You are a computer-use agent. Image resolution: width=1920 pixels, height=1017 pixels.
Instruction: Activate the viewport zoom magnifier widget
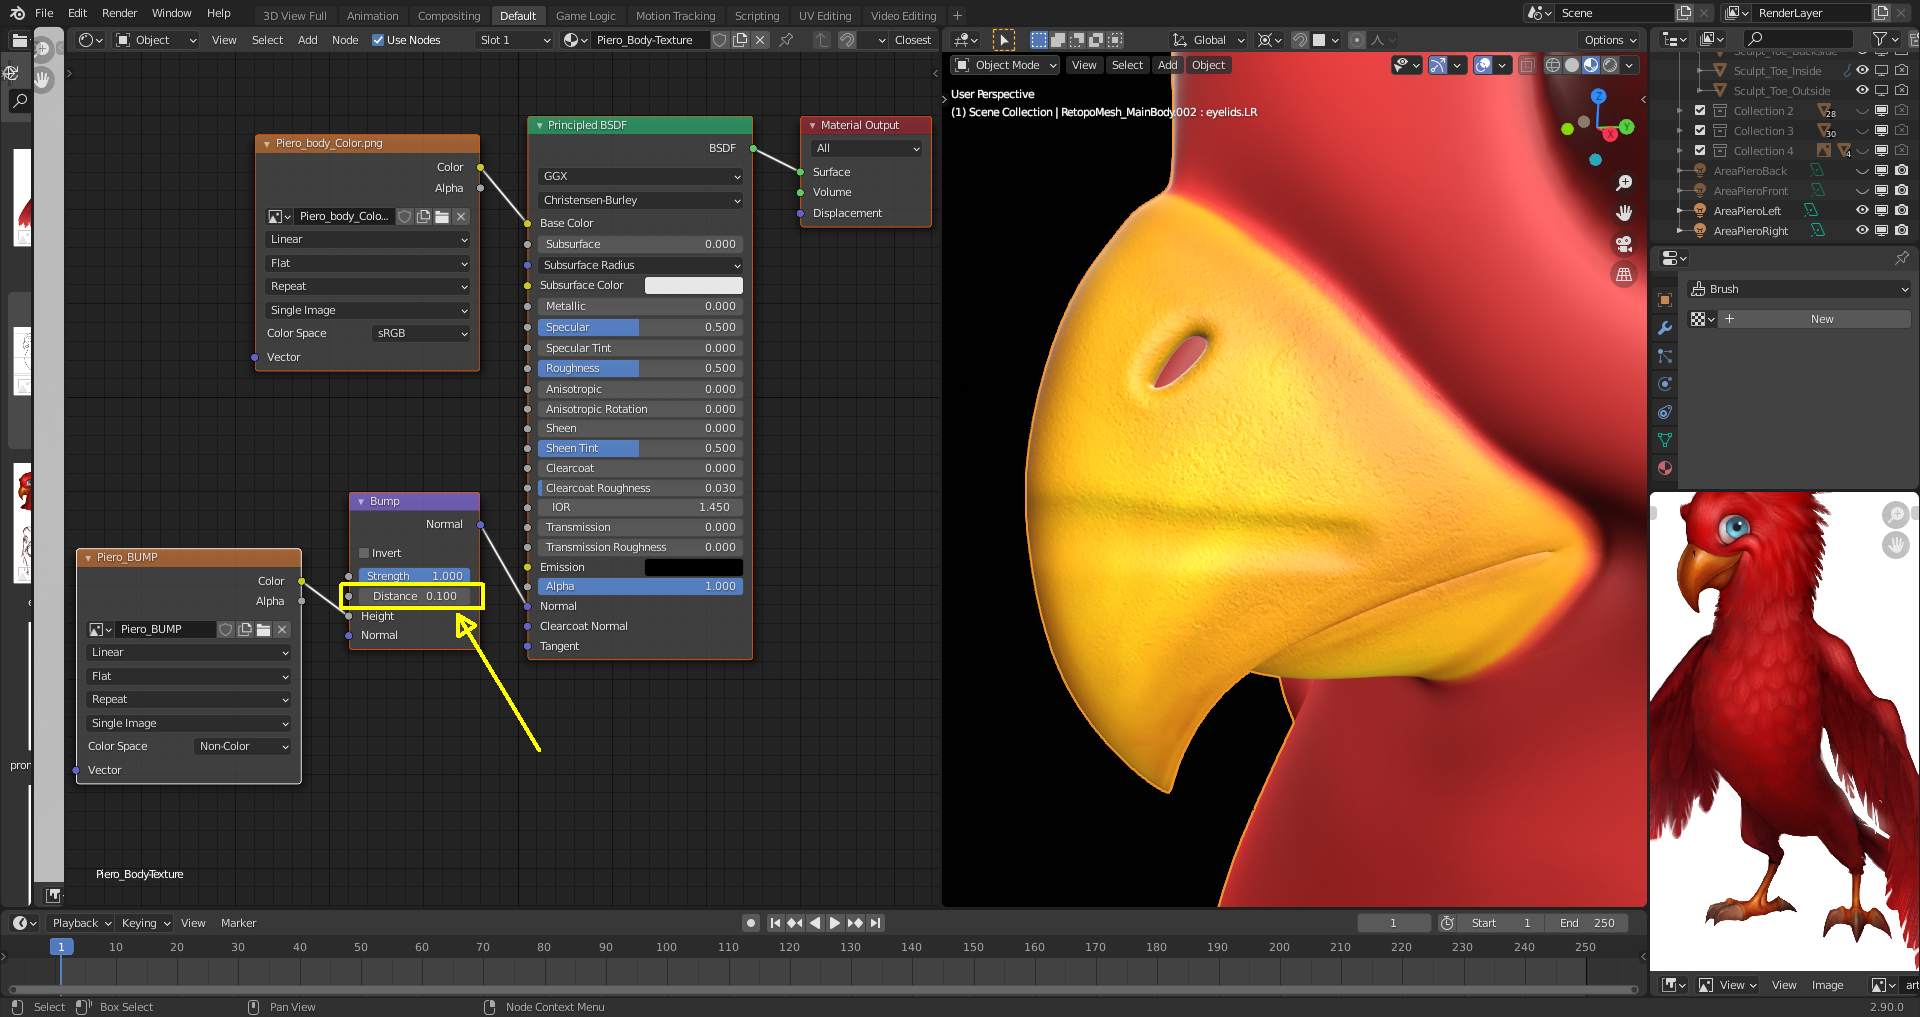pos(1624,183)
